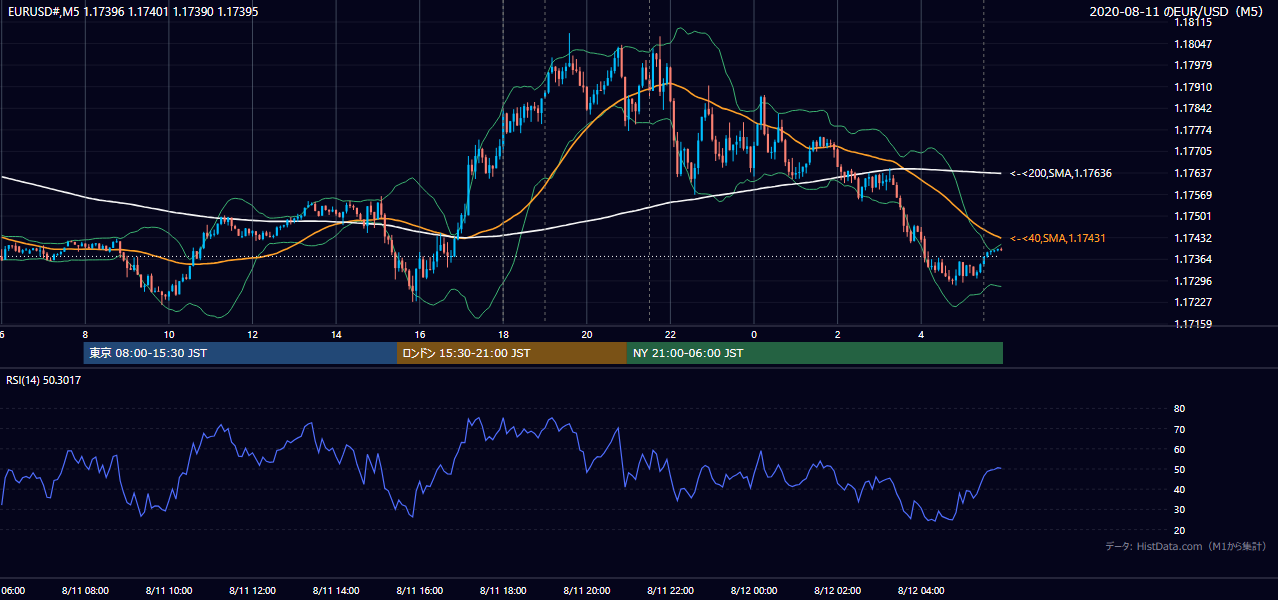Click the HistData.com data source credit
Image resolution: width=1278 pixels, height=600 pixels.
1186,546
